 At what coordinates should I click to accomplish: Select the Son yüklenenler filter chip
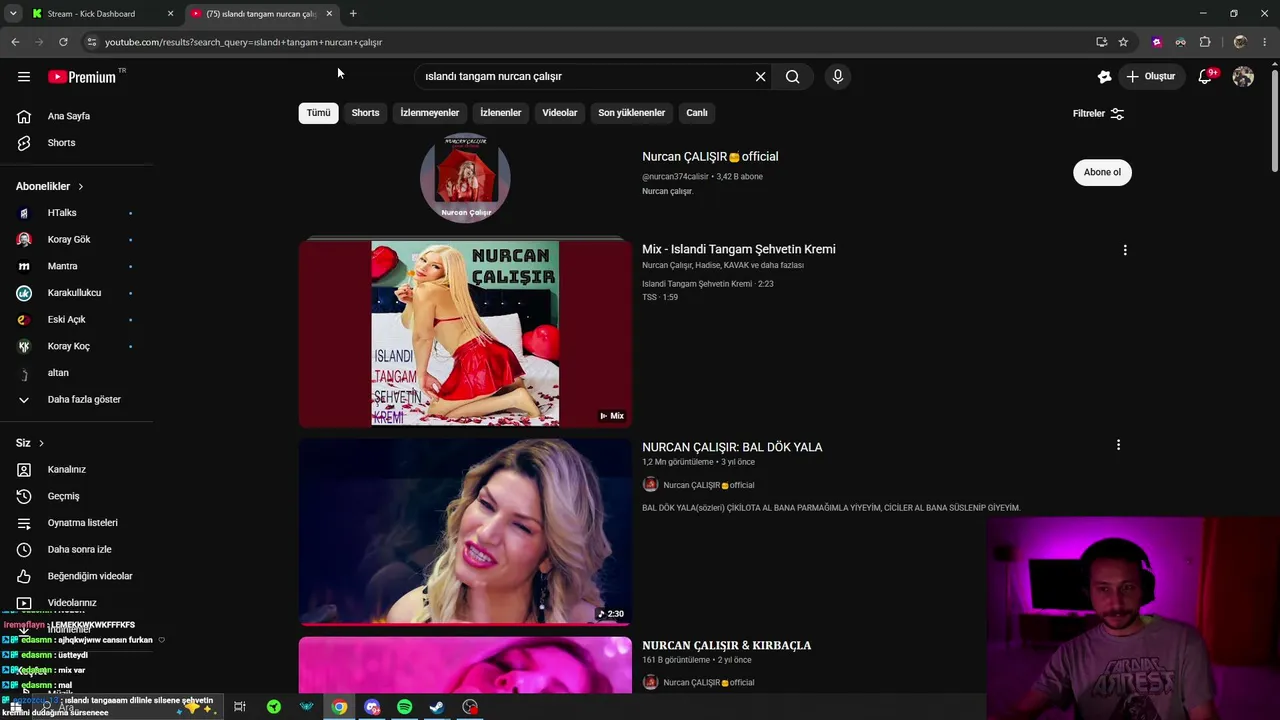coord(631,113)
